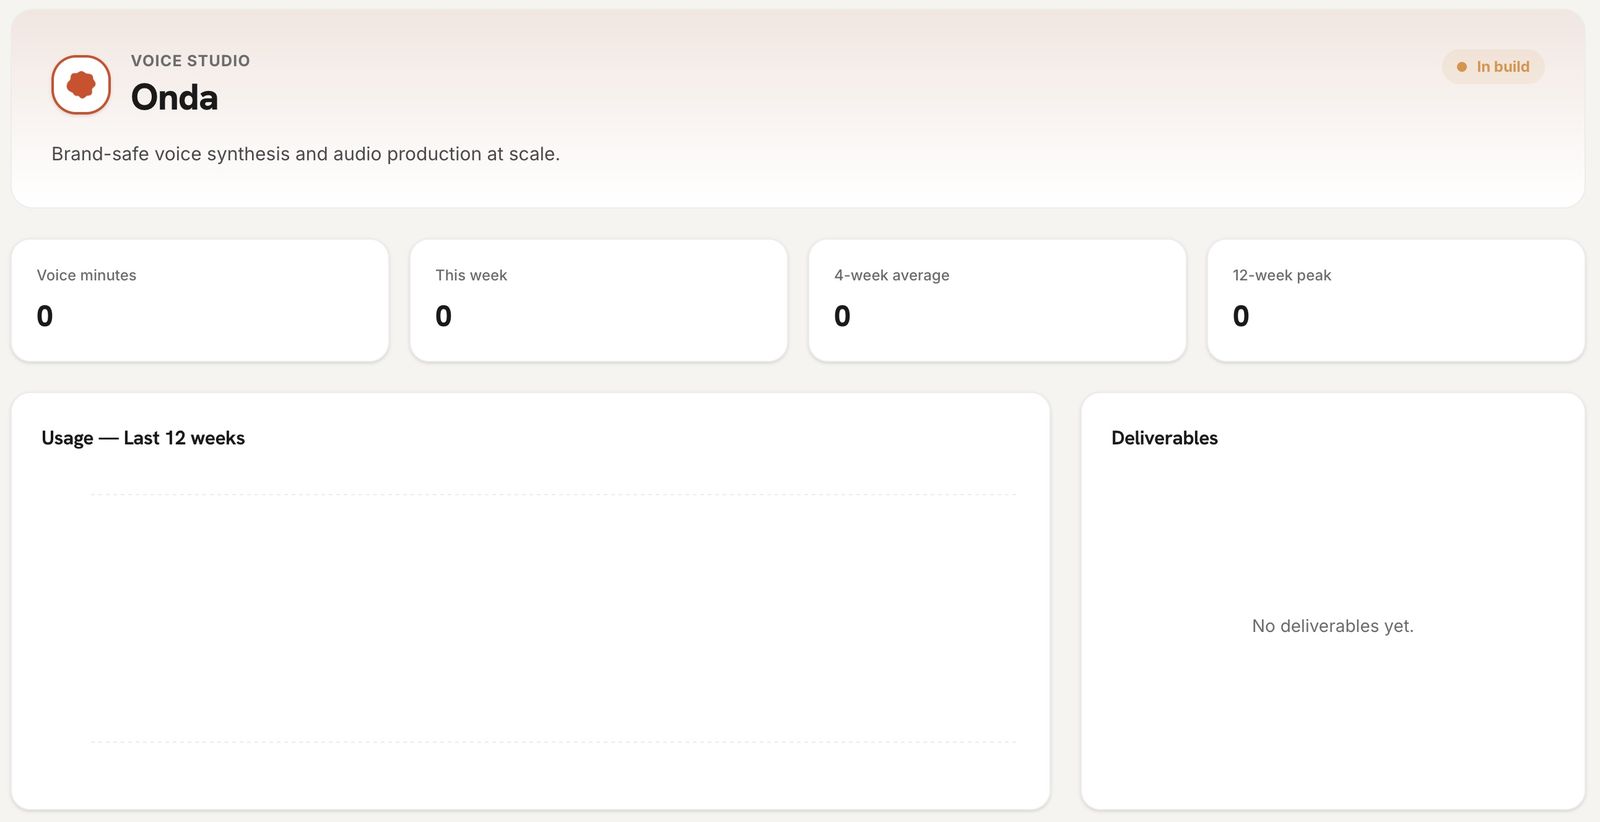
Task: Click the Voice minutes zero value
Action: 45,316
